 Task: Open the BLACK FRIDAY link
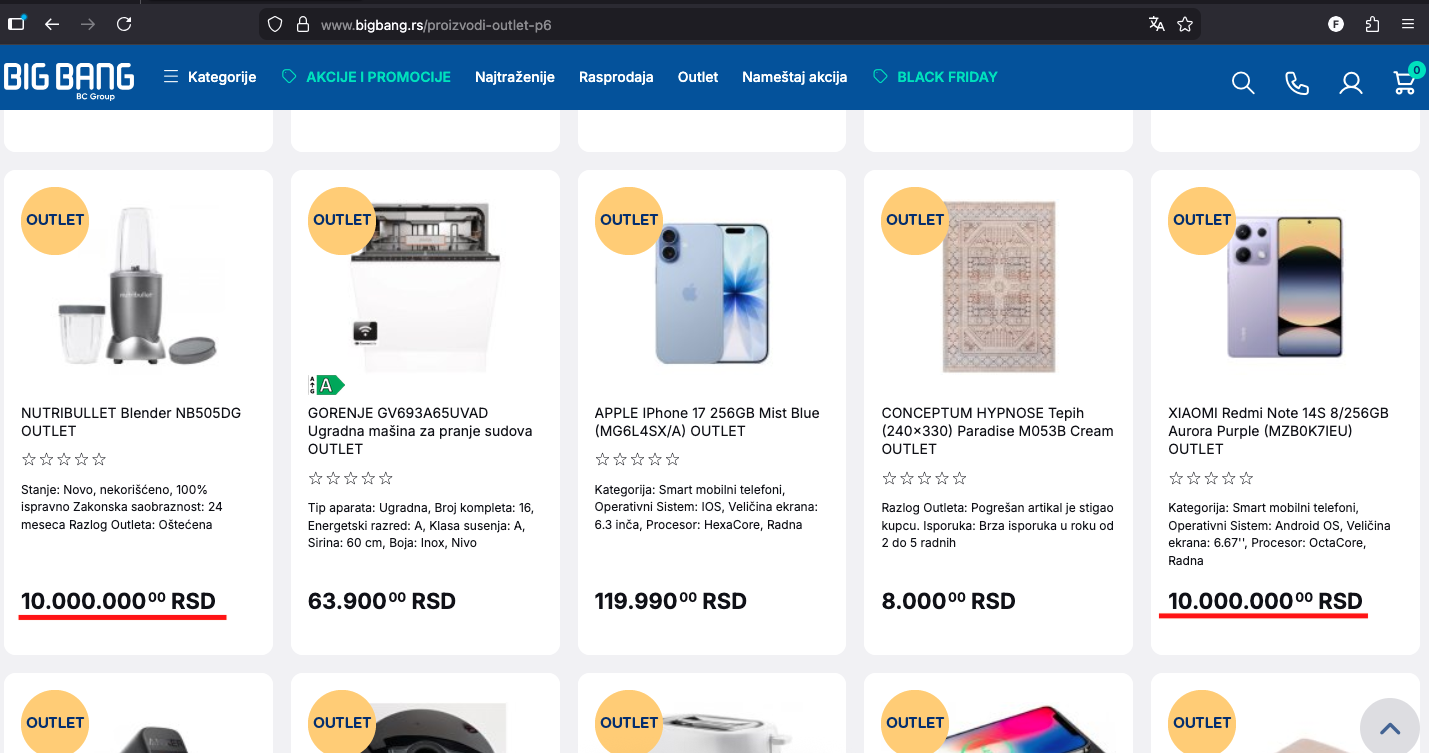935,77
